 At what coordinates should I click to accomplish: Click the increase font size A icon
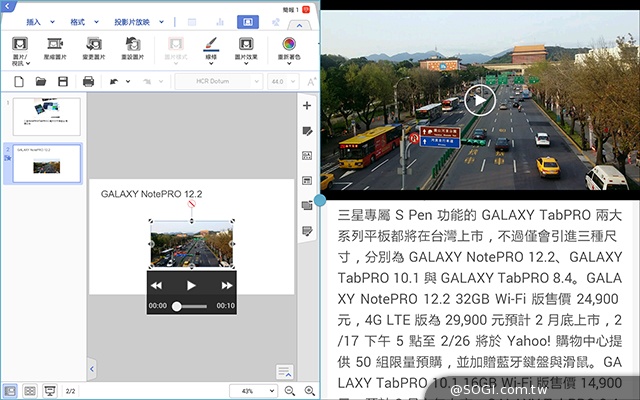311,82
